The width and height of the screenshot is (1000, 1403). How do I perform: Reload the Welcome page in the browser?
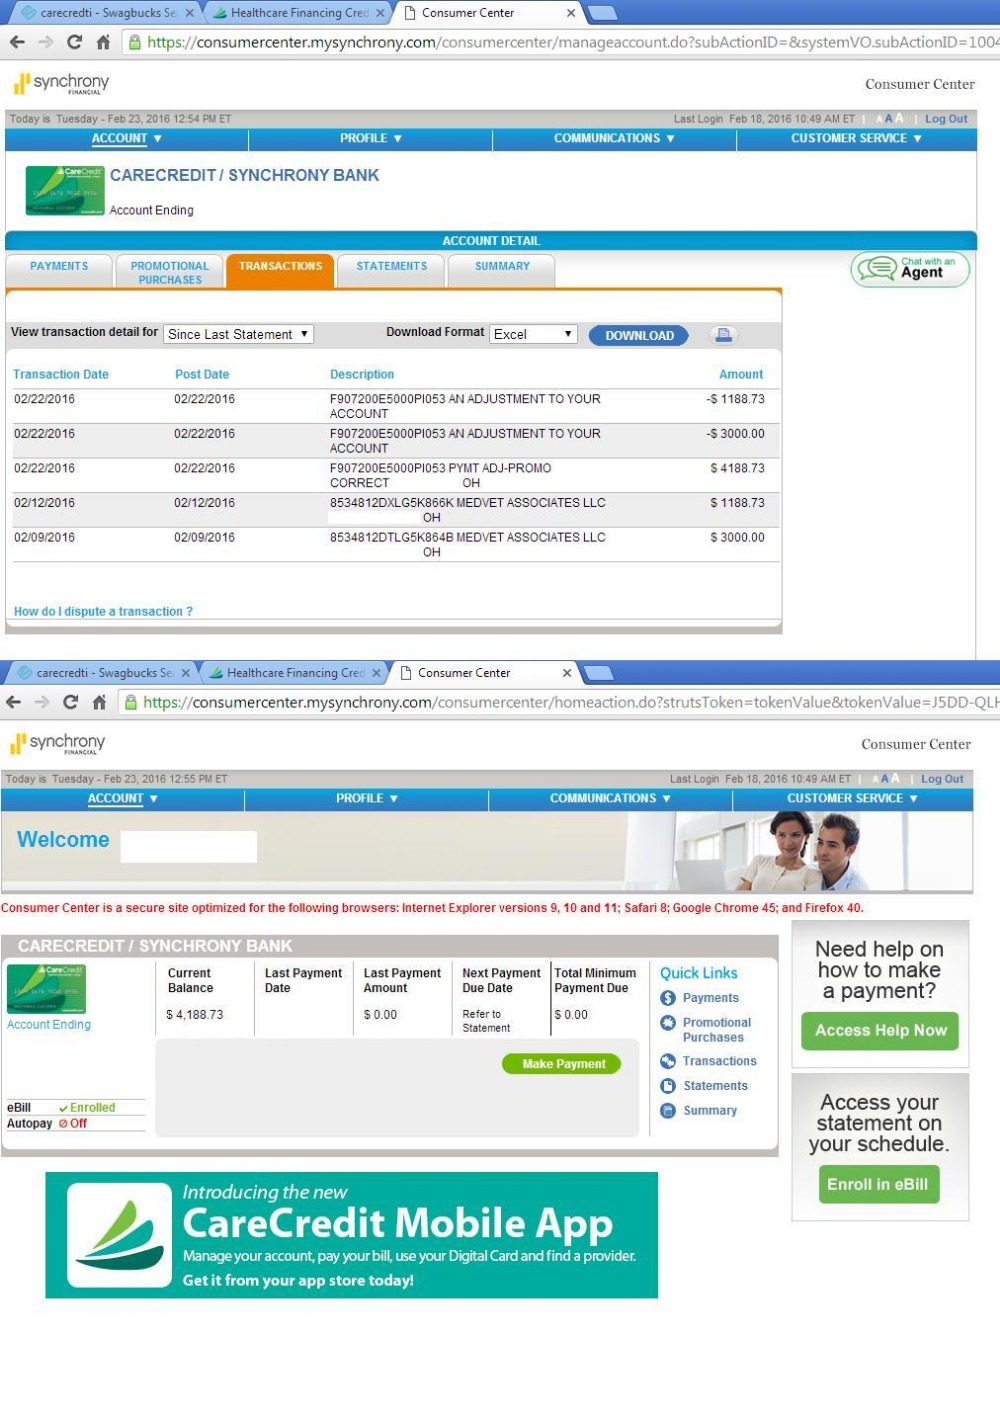[x=70, y=702]
